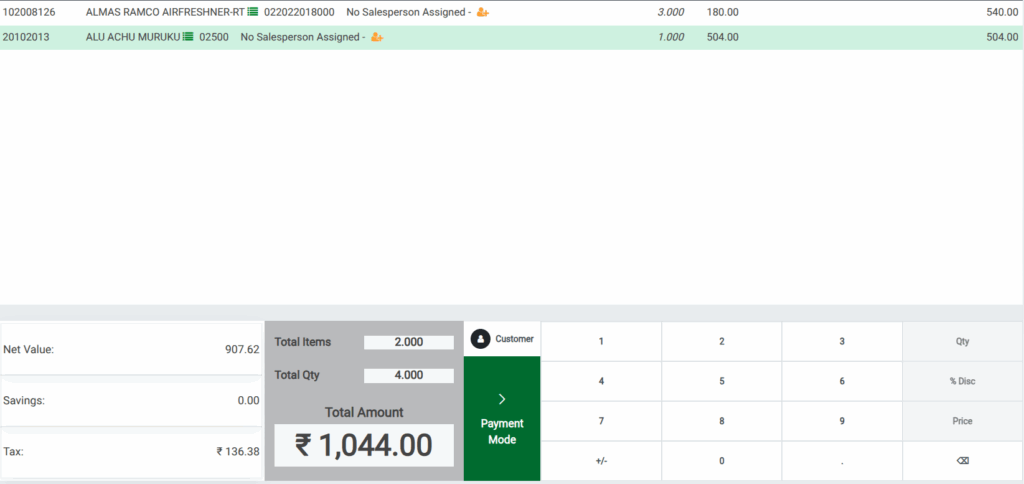
Task: Click line total 504.00 on ALU ACHU MURUKU row
Action: pos(1002,37)
